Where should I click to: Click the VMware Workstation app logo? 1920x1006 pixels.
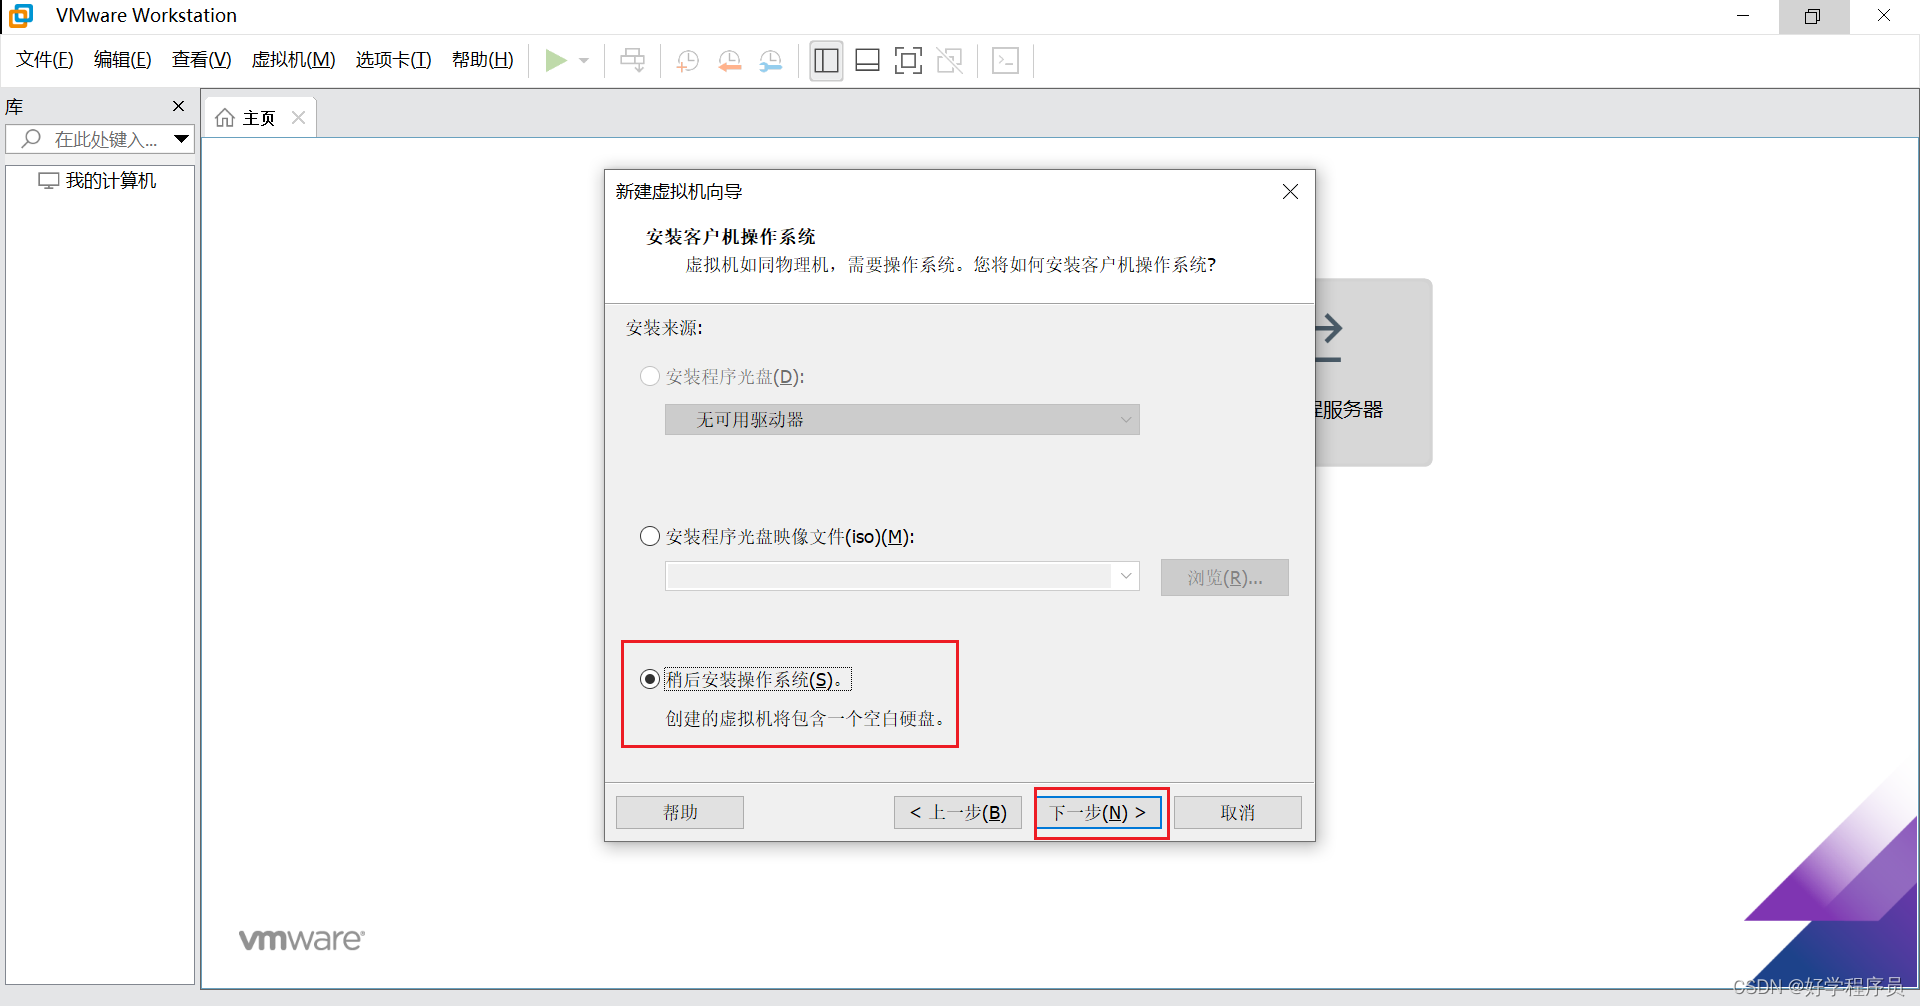21,16
